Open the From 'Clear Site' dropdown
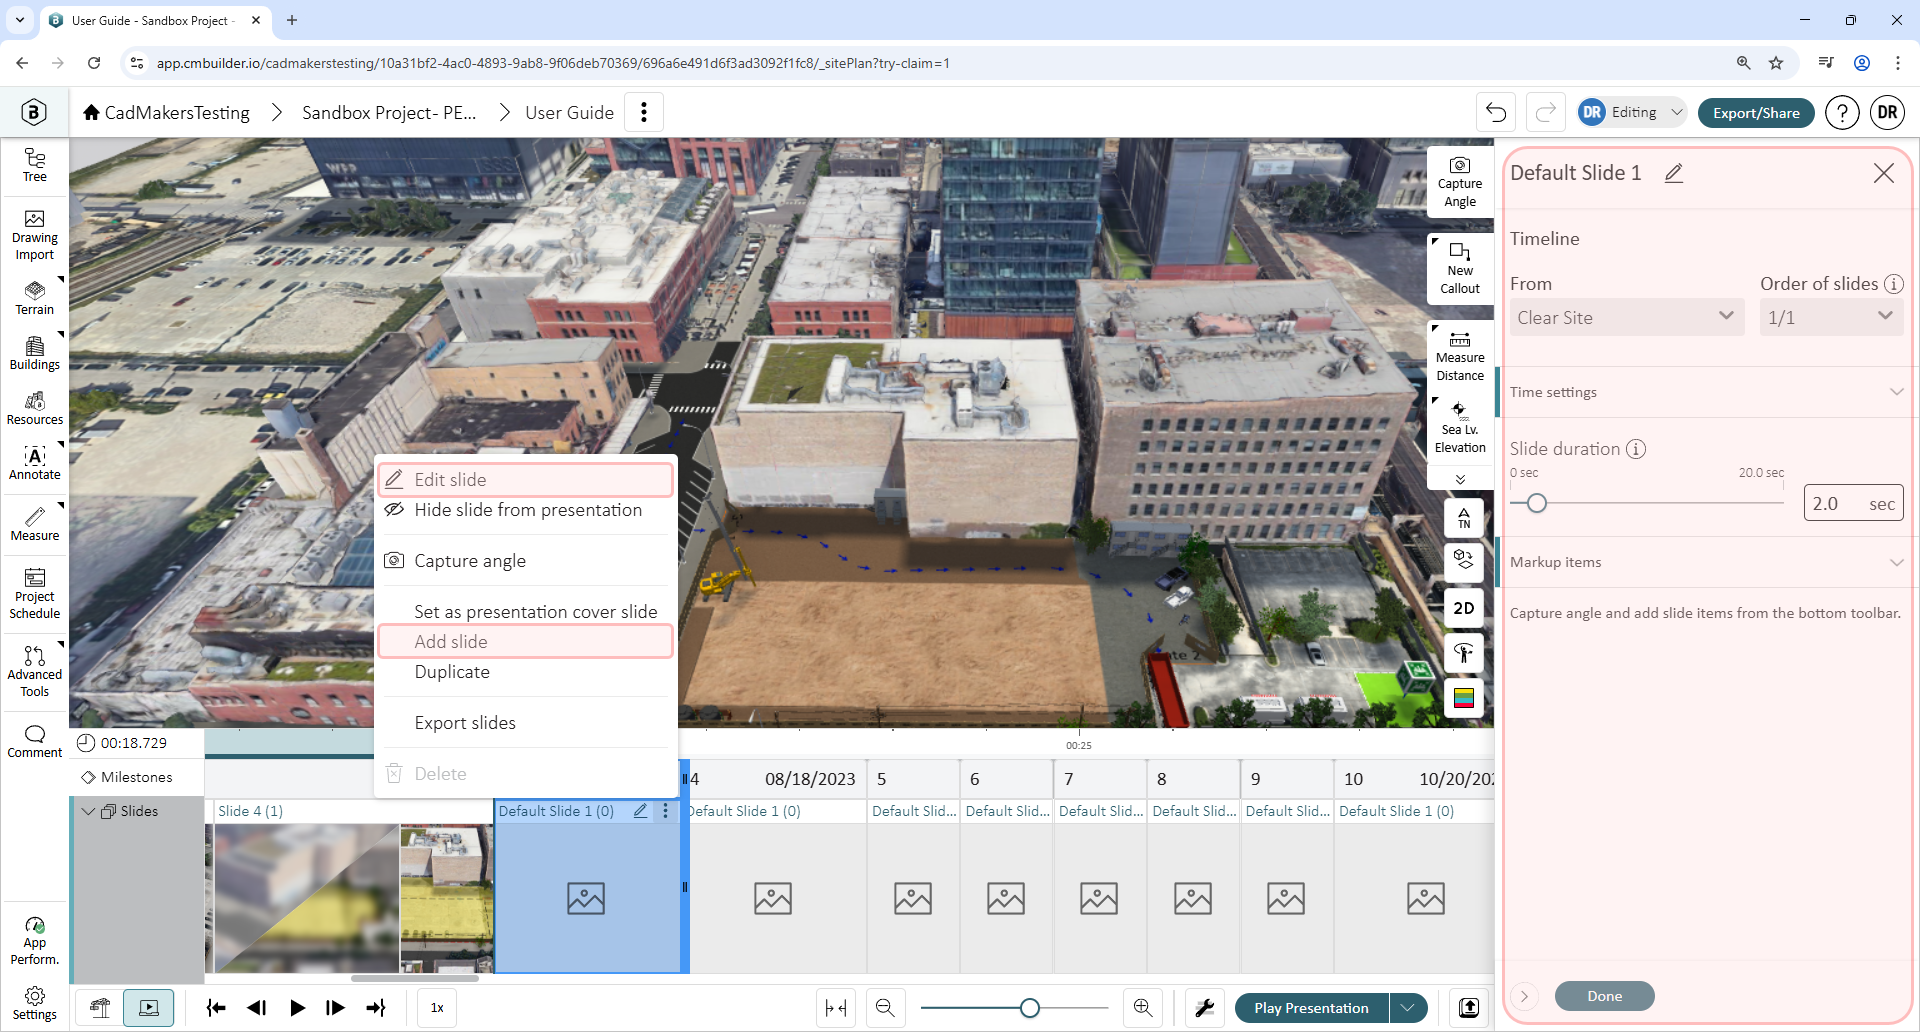1920x1032 pixels. click(x=1626, y=317)
